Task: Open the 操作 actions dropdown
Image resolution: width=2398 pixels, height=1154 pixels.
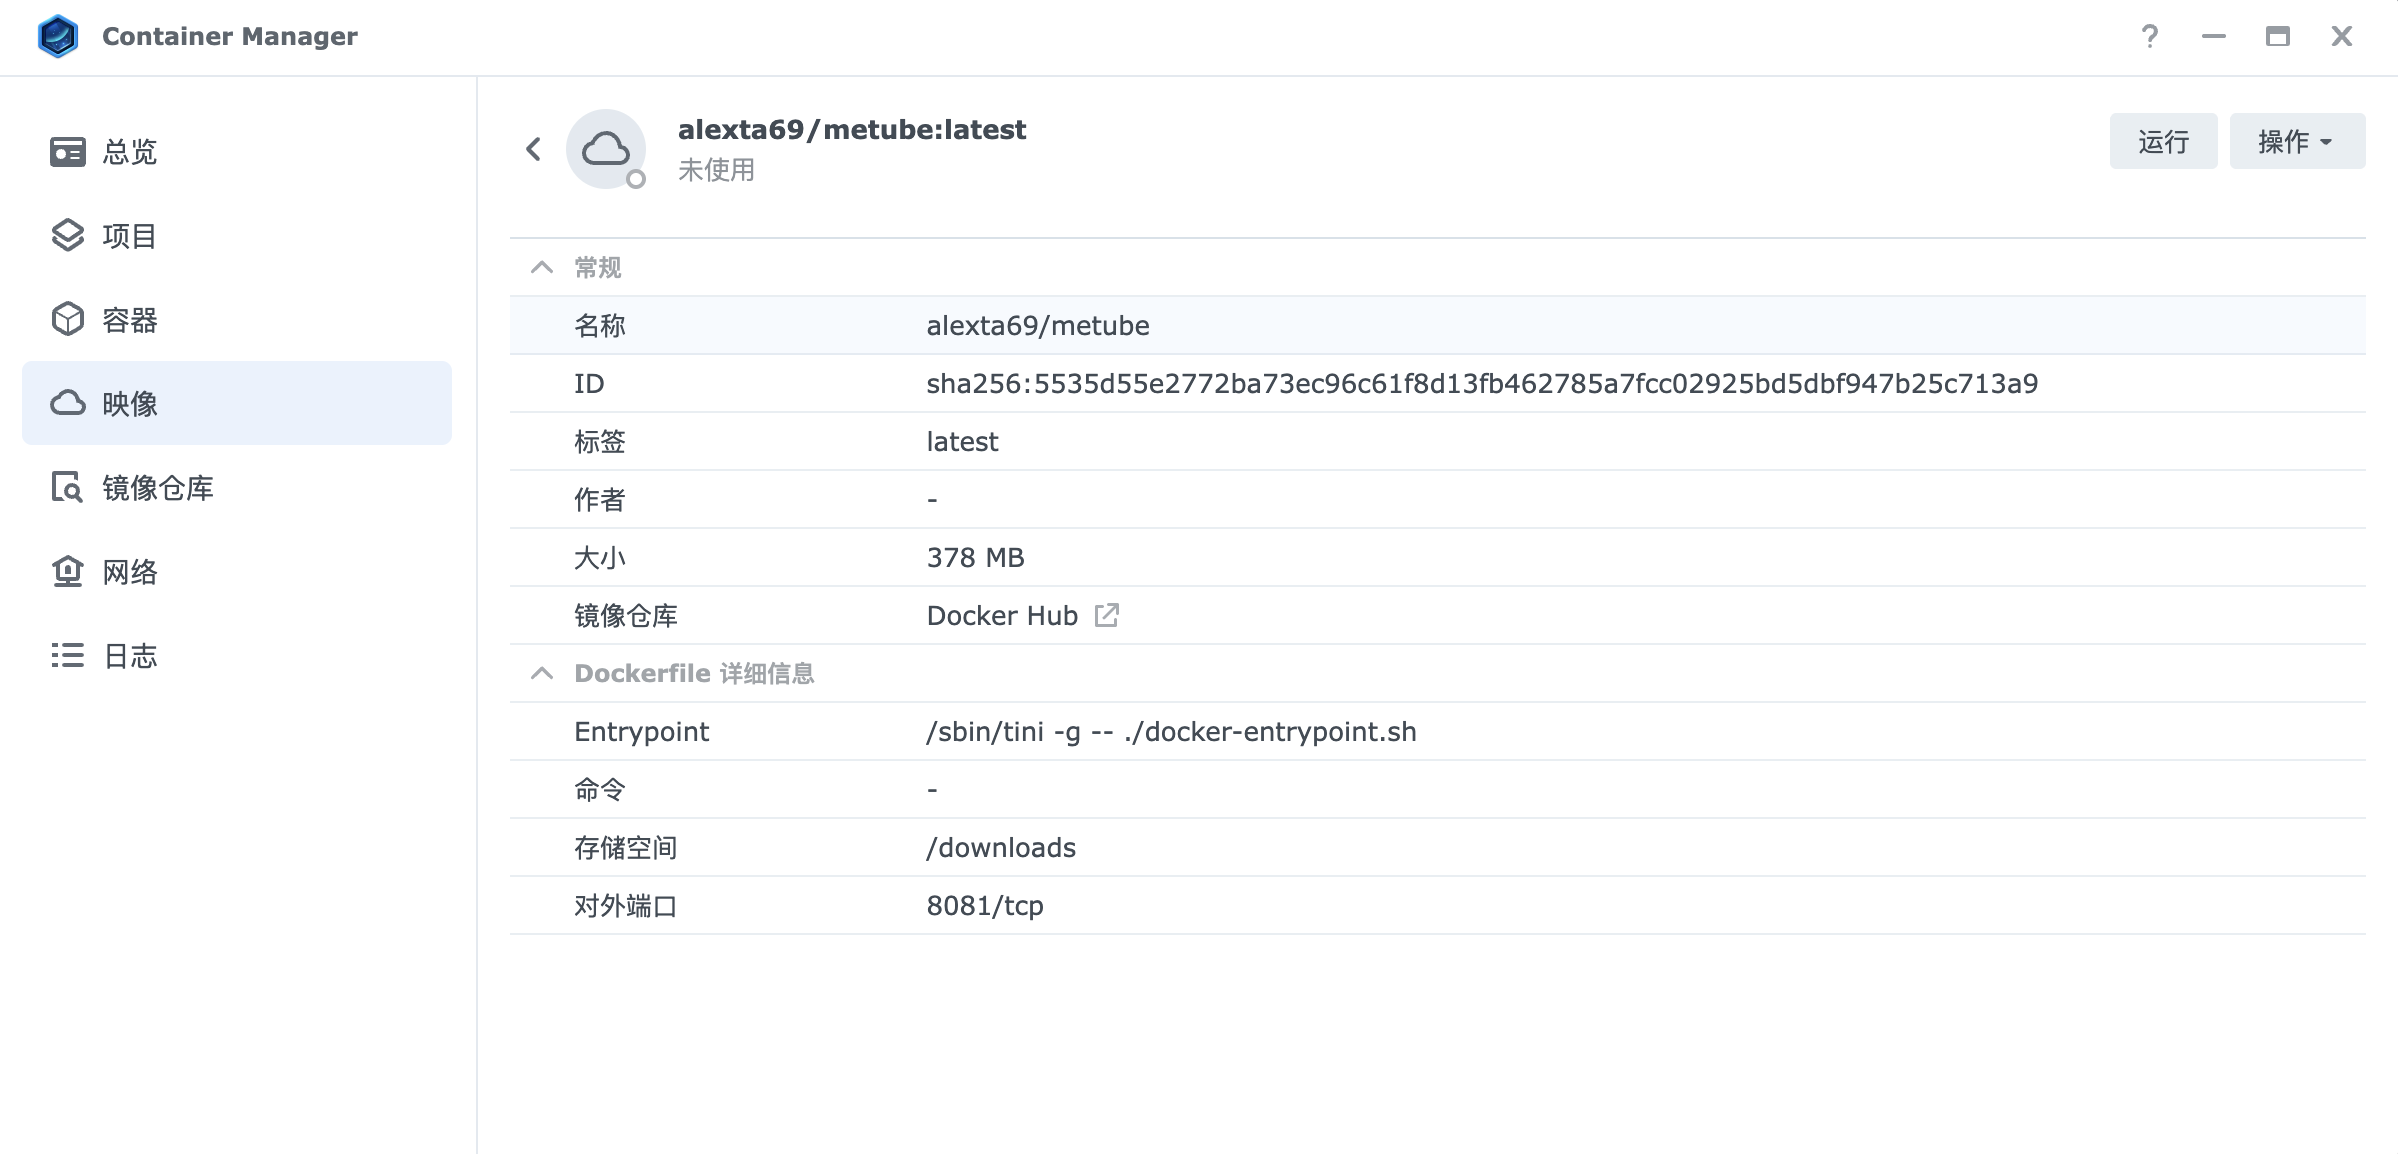Action: click(2296, 141)
